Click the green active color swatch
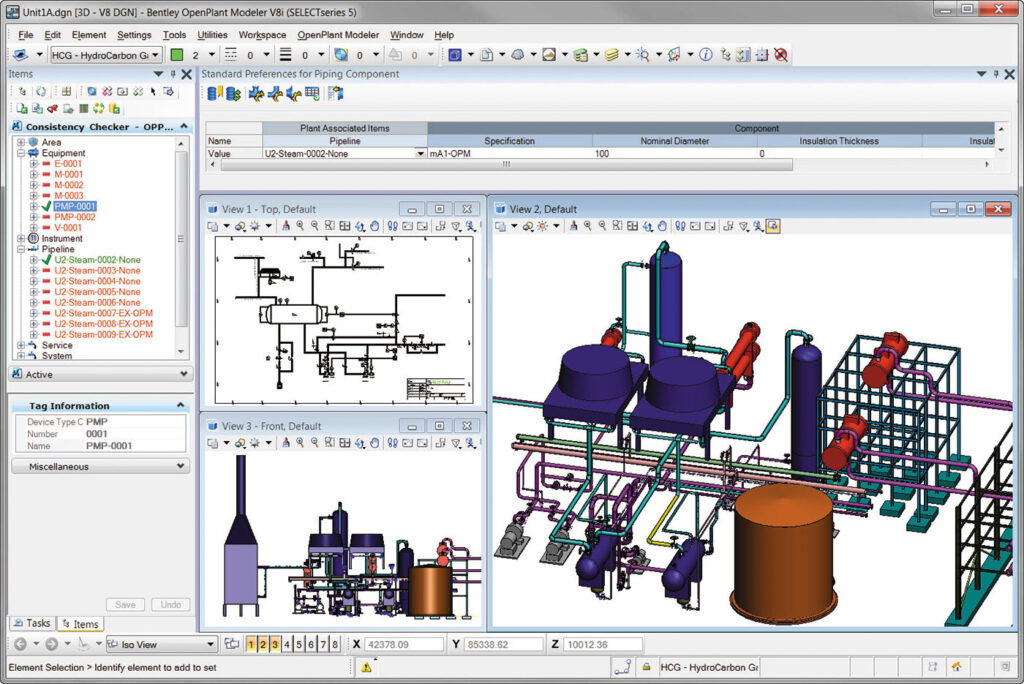The width and height of the screenshot is (1024, 684). click(177, 56)
